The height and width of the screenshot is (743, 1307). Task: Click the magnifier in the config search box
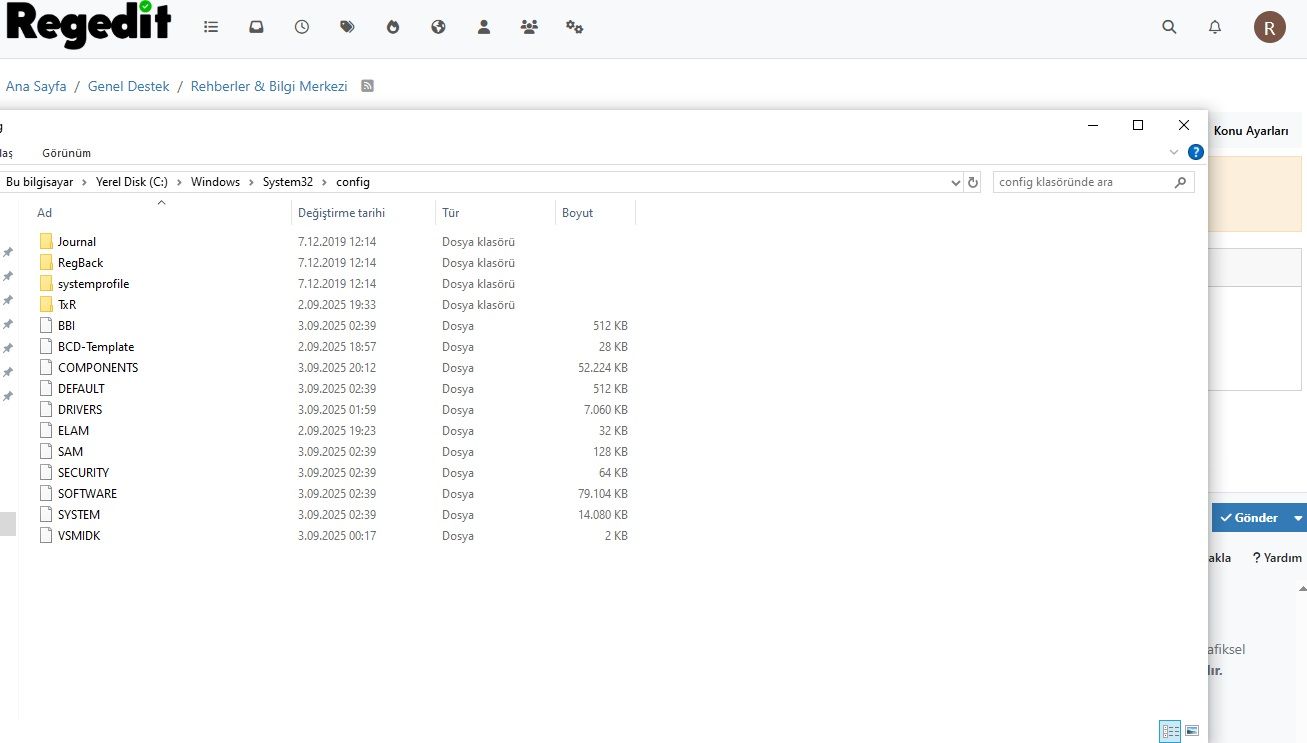tap(1181, 182)
